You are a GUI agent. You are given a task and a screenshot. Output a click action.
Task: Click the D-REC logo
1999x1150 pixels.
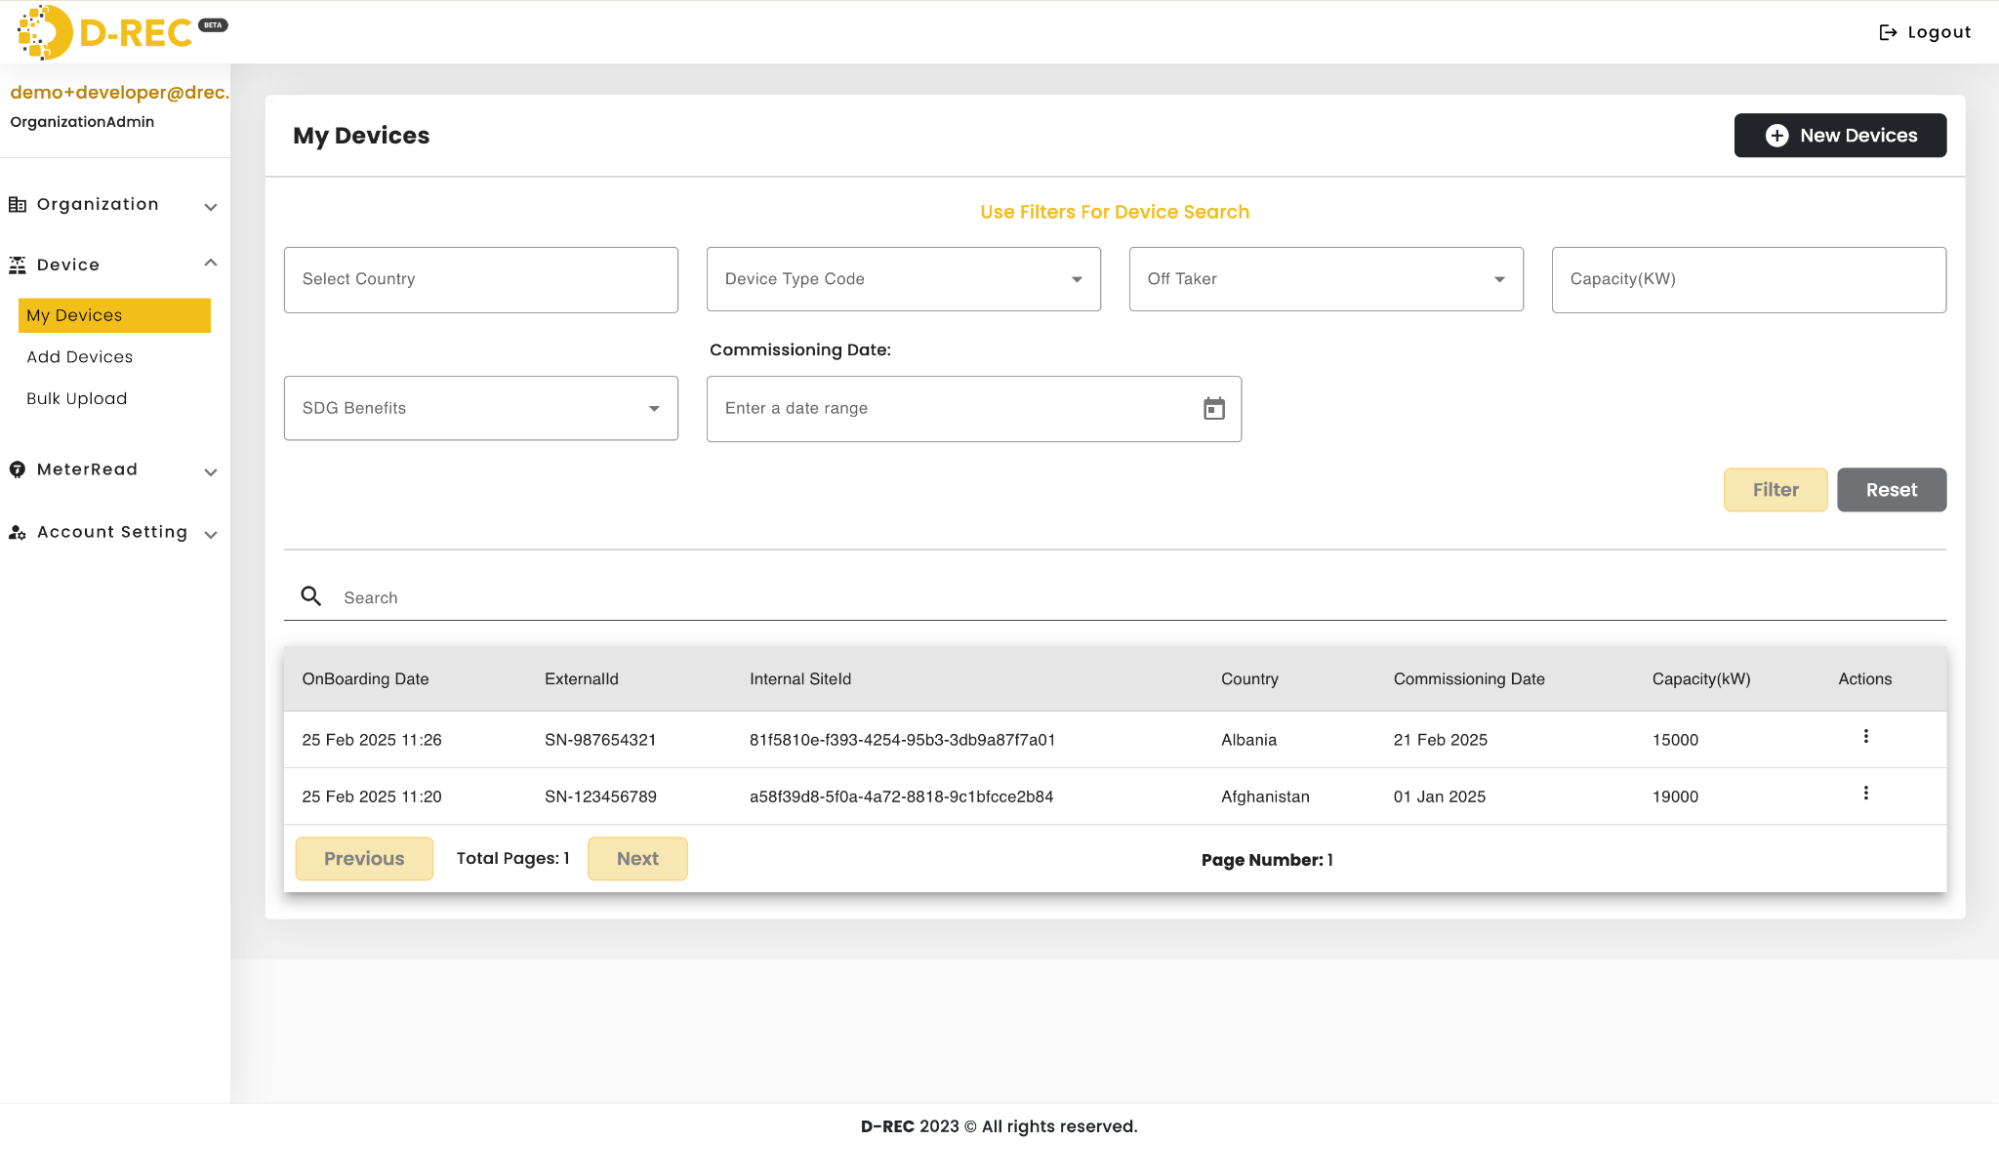click(122, 32)
